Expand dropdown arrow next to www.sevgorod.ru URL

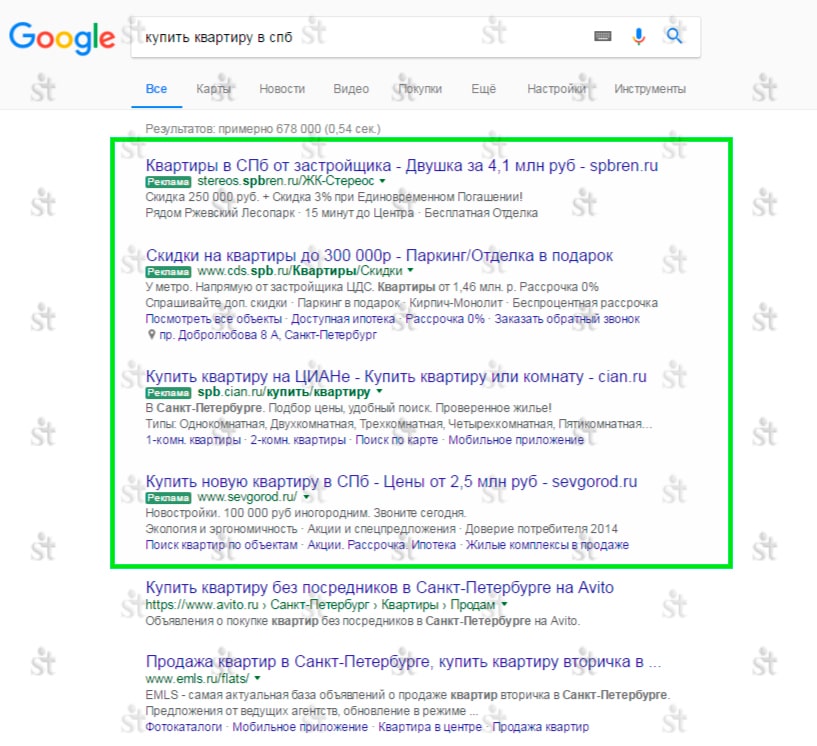(306, 497)
